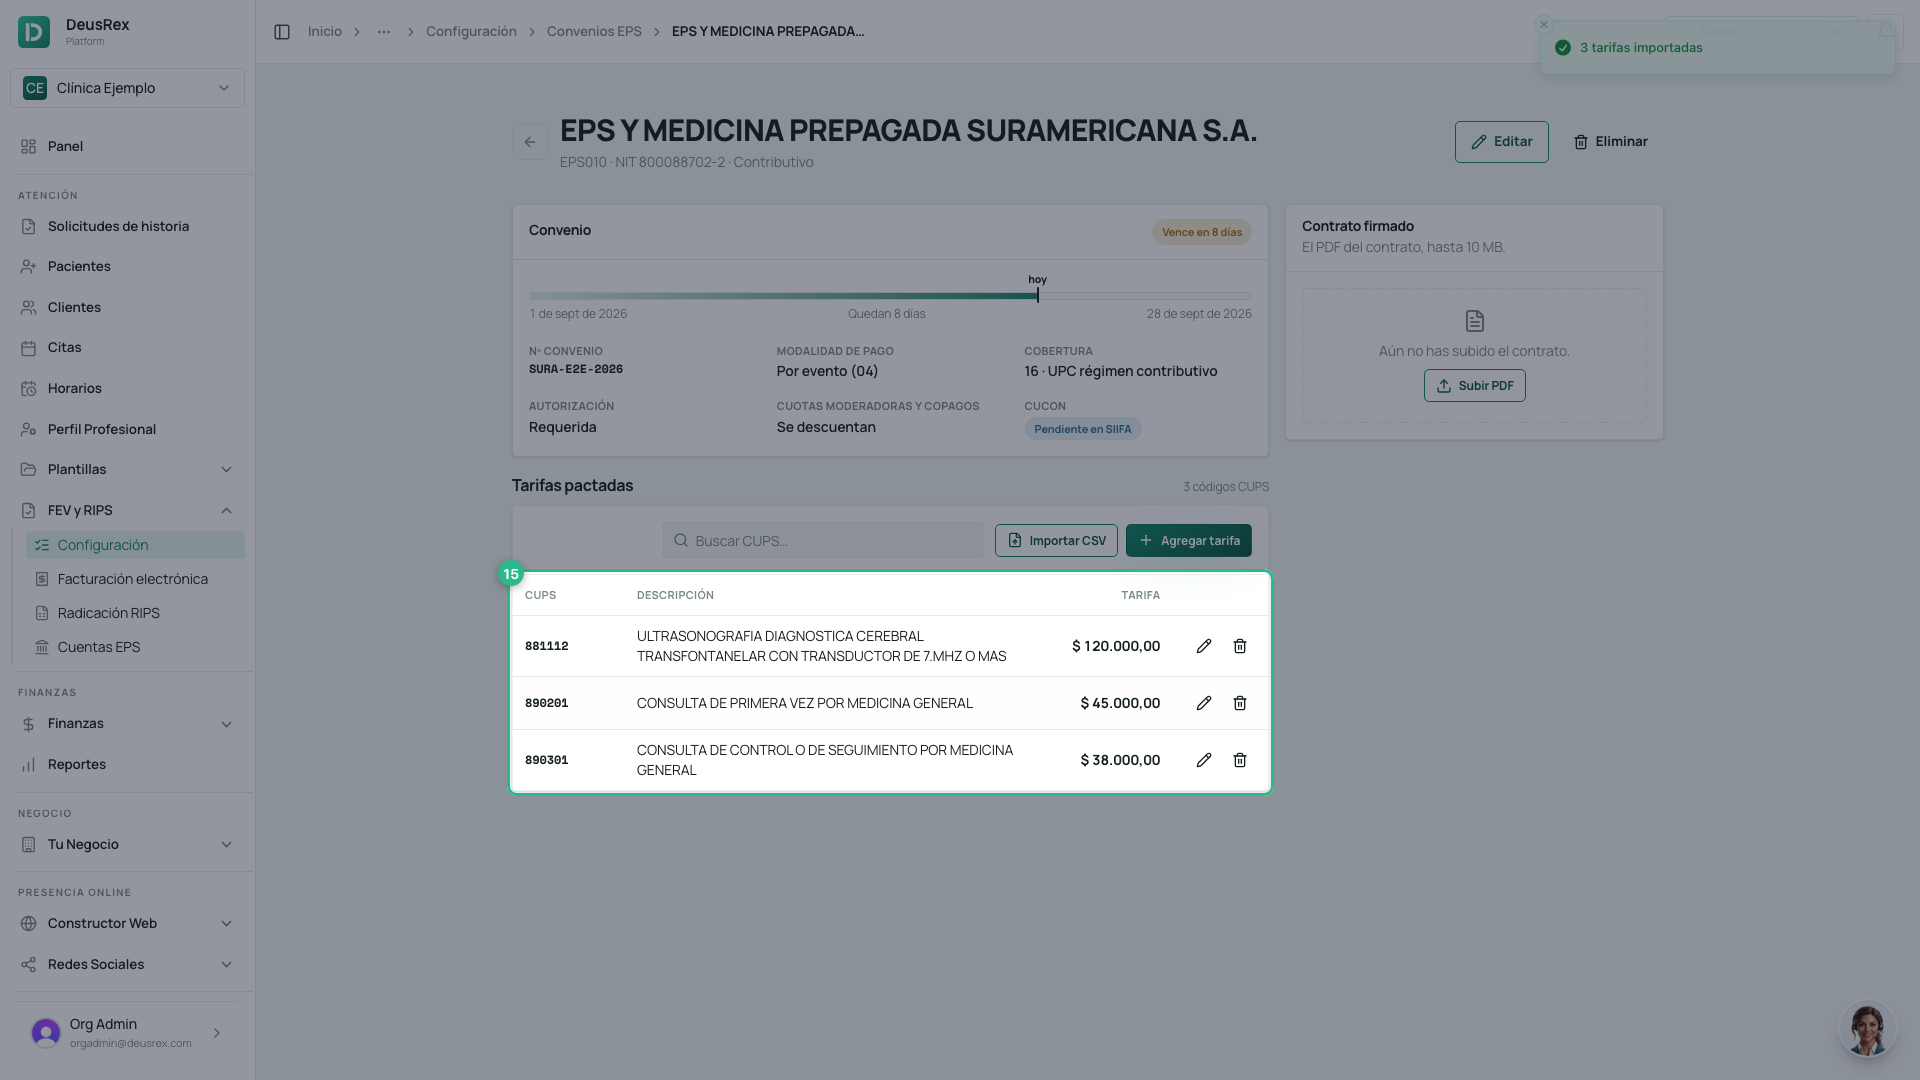
Task: Collapse the FEV y RIPS section
Action: pyautogui.click(x=127, y=510)
